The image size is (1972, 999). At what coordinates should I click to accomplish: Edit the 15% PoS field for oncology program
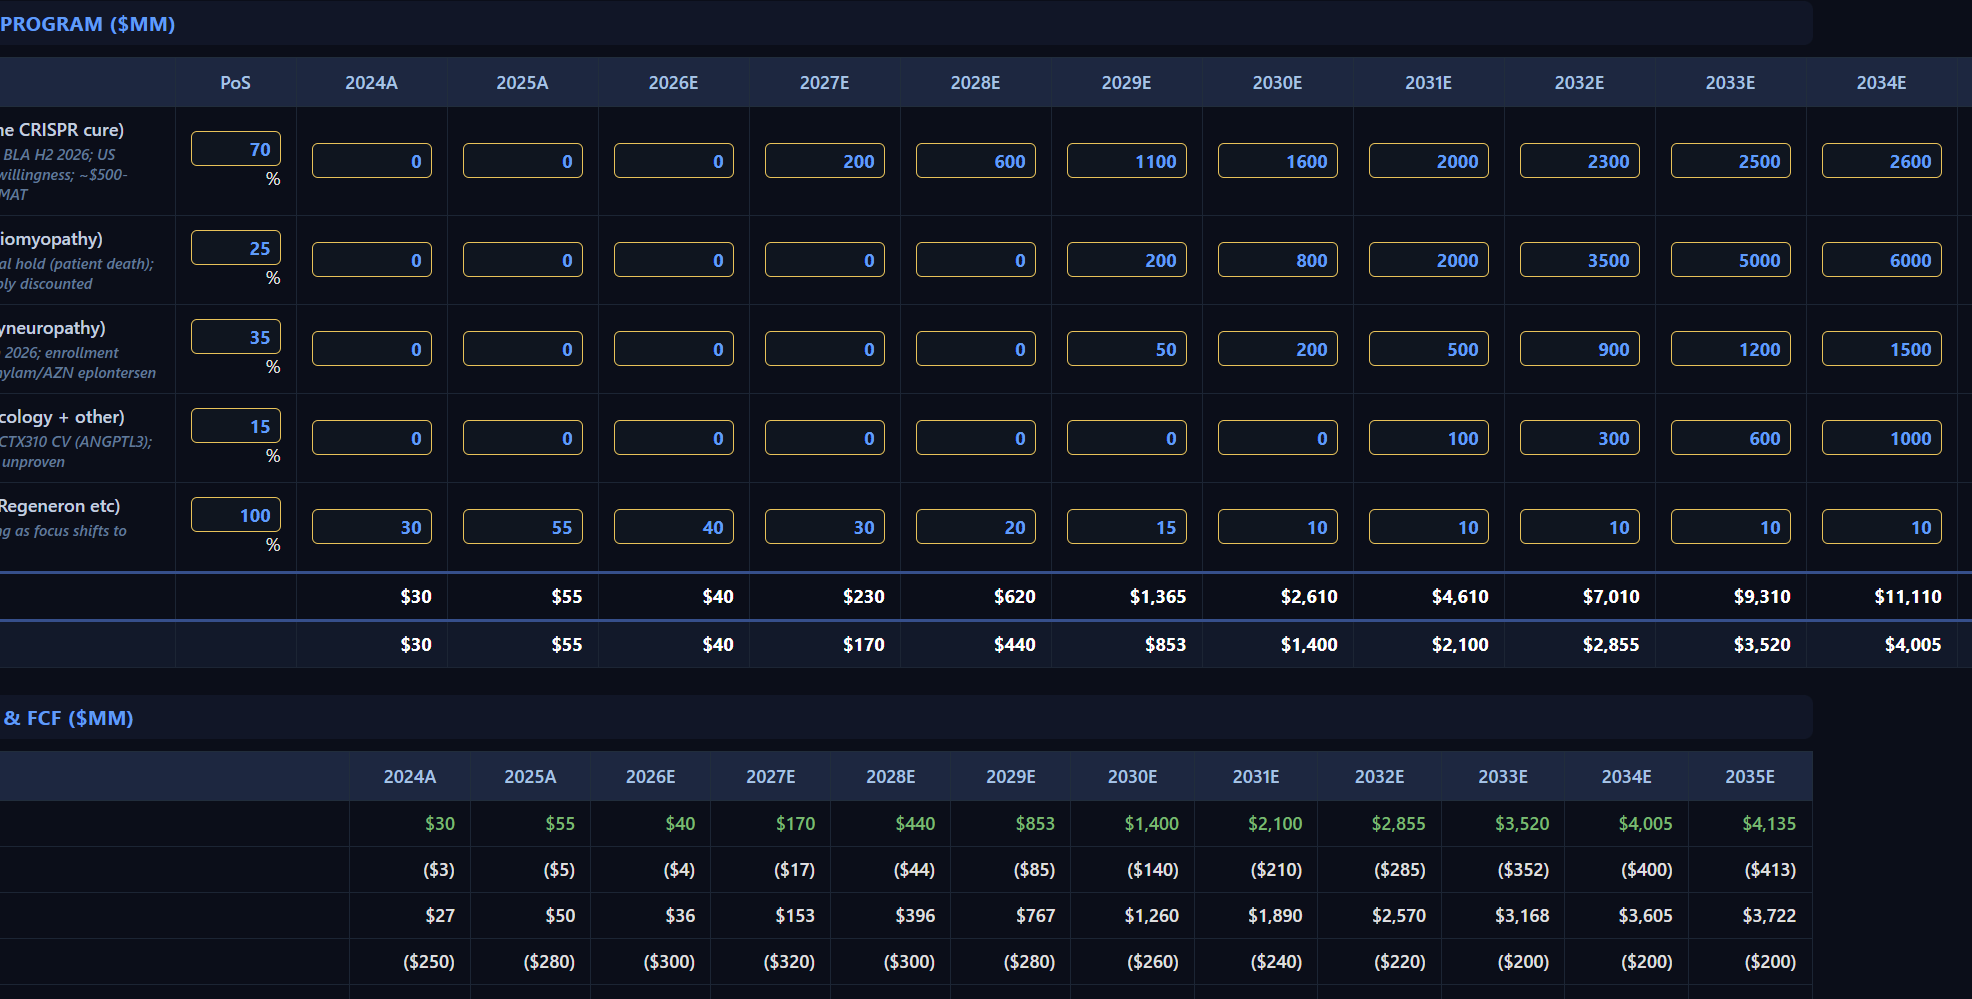(x=235, y=425)
